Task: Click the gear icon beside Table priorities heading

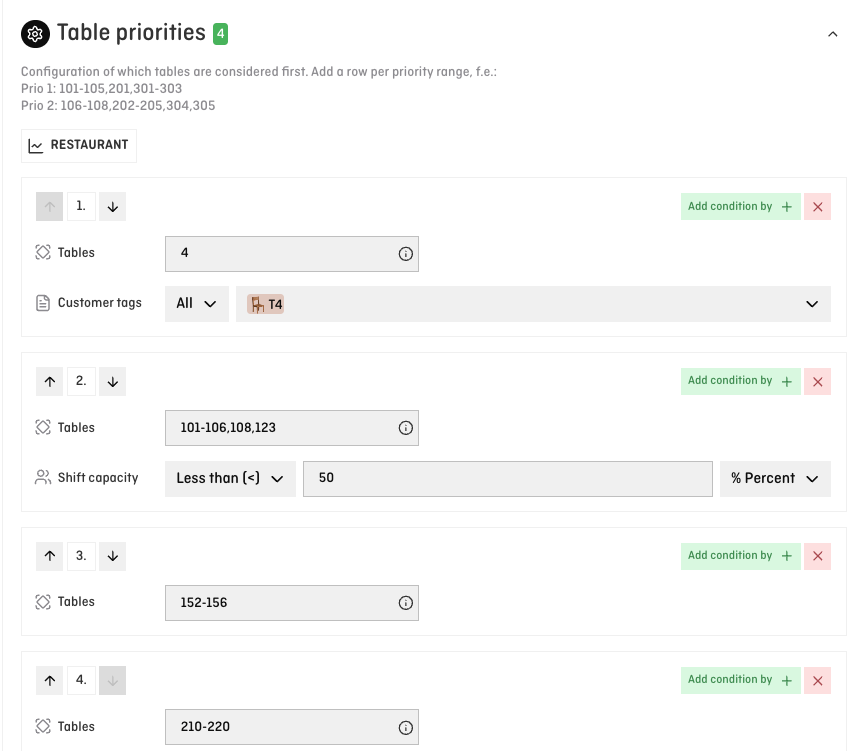Action: [x=35, y=33]
